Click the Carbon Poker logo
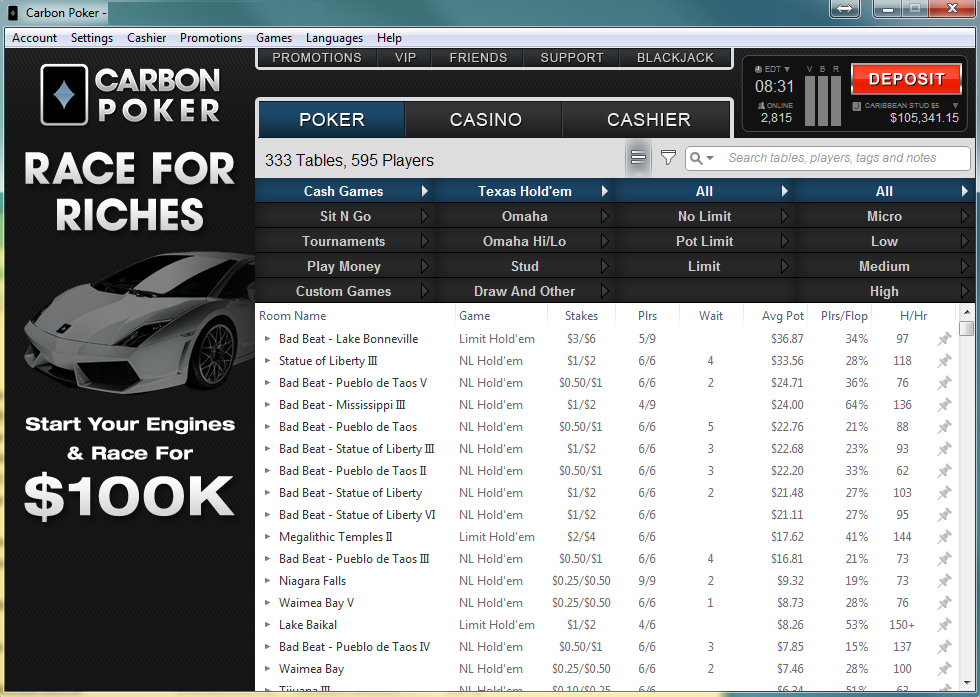 click(x=130, y=95)
